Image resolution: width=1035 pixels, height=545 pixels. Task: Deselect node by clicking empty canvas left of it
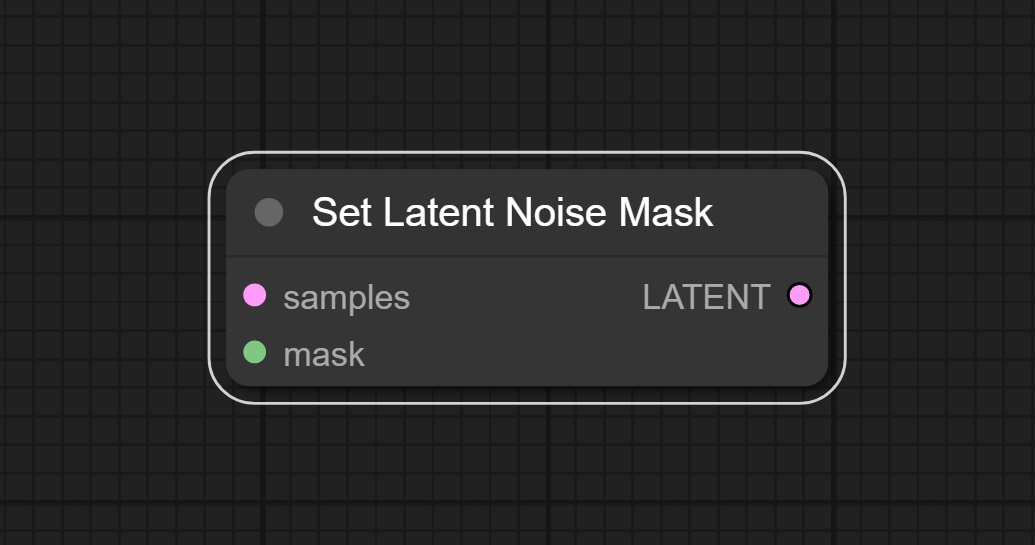click(x=100, y=280)
